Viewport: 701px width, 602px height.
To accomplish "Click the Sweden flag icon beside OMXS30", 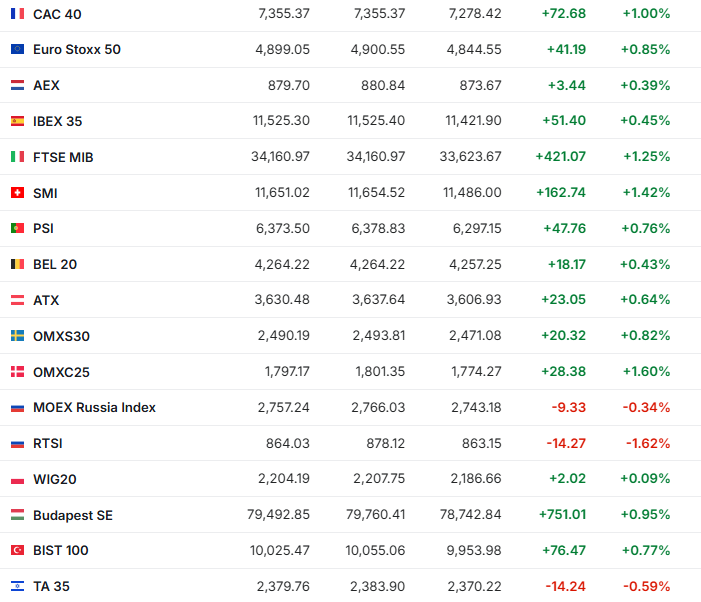I will pos(17,336).
